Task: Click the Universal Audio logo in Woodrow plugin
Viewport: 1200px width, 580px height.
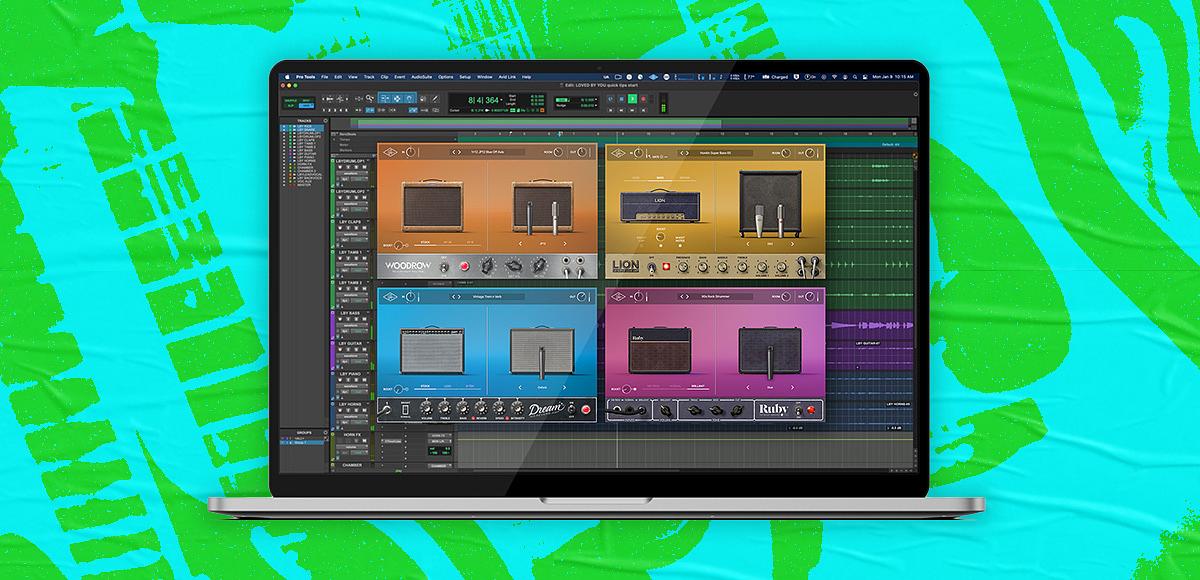Action: pos(390,152)
